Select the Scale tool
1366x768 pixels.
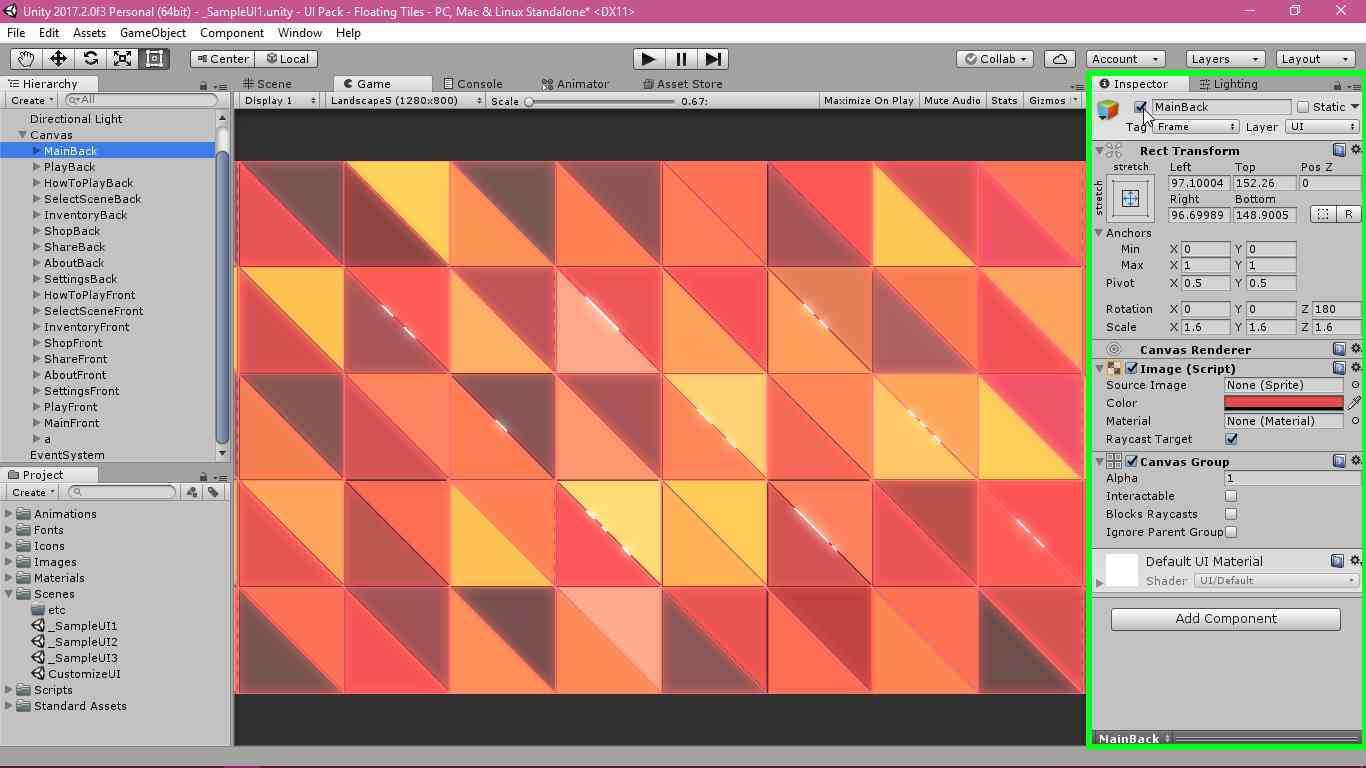pyautogui.click(x=121, y=58)
